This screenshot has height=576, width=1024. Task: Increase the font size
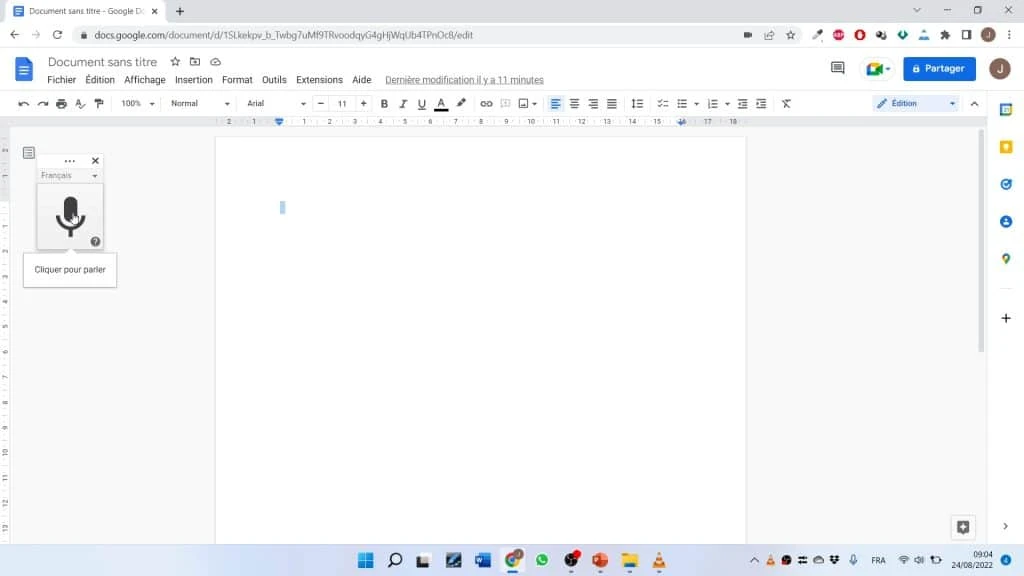point(364,104)
